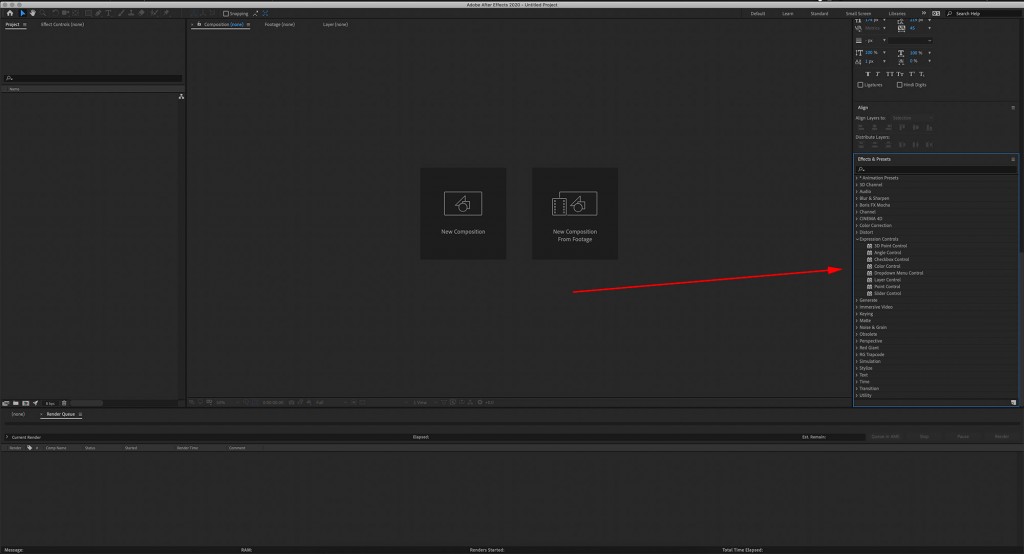Switch to the Default workspace
Viewport: 1024px width, 554px height.
tap(758, 13)
